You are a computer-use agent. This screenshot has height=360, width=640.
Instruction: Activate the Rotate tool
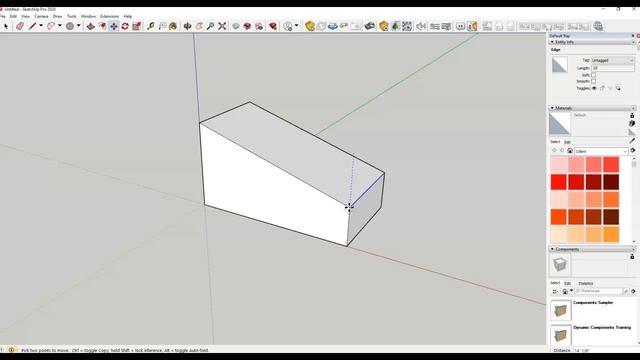tap(125, 26)
